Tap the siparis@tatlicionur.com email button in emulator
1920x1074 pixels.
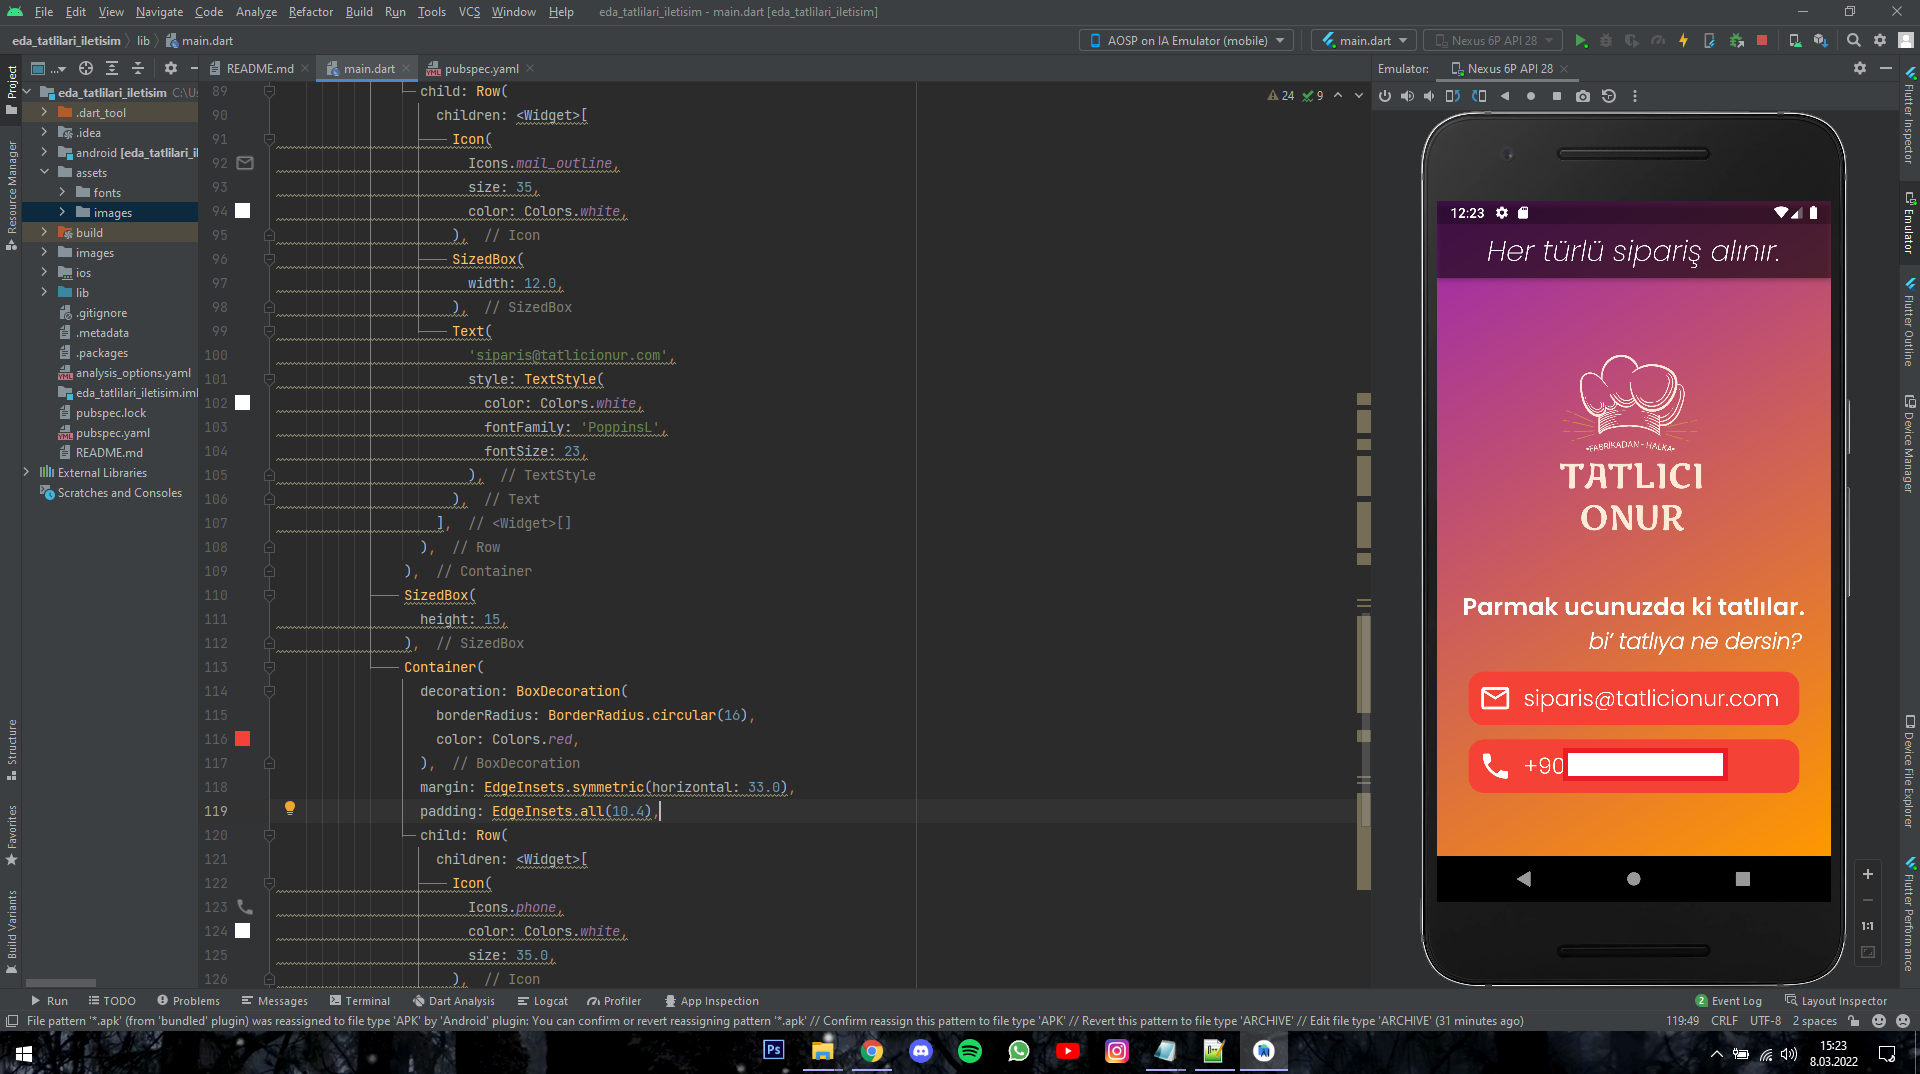coord(1633,698)
